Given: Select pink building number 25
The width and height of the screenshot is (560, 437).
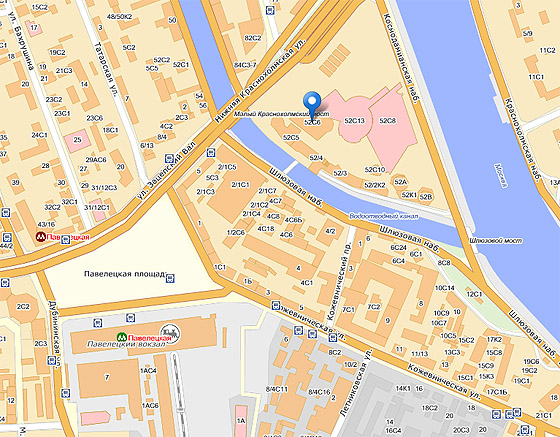Looking at the screenshot, I should click(78, 140).
